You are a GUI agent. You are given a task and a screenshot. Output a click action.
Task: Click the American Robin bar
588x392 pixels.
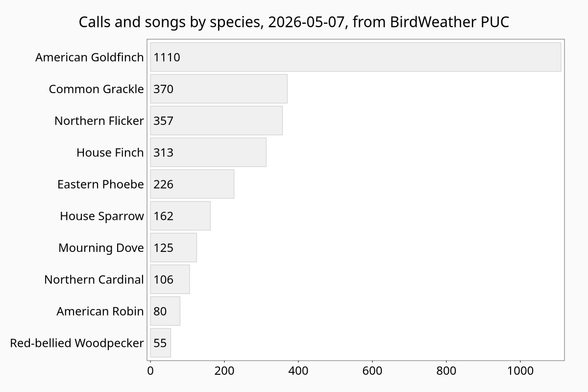tap(165, 311)
